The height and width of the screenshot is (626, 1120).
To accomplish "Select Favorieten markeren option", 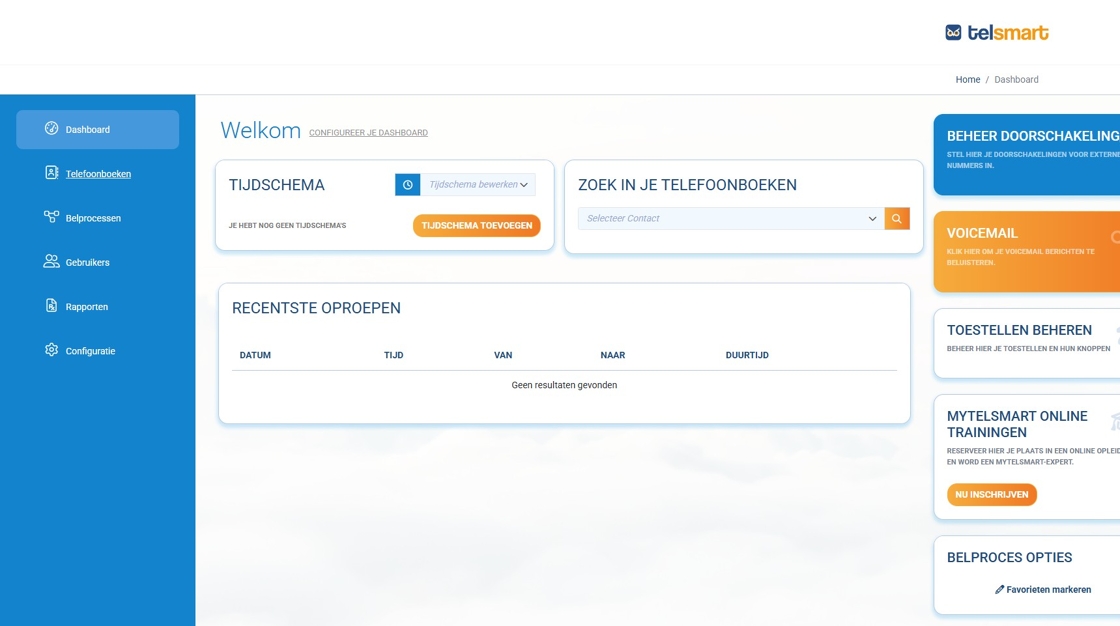I will [1043, 590].
